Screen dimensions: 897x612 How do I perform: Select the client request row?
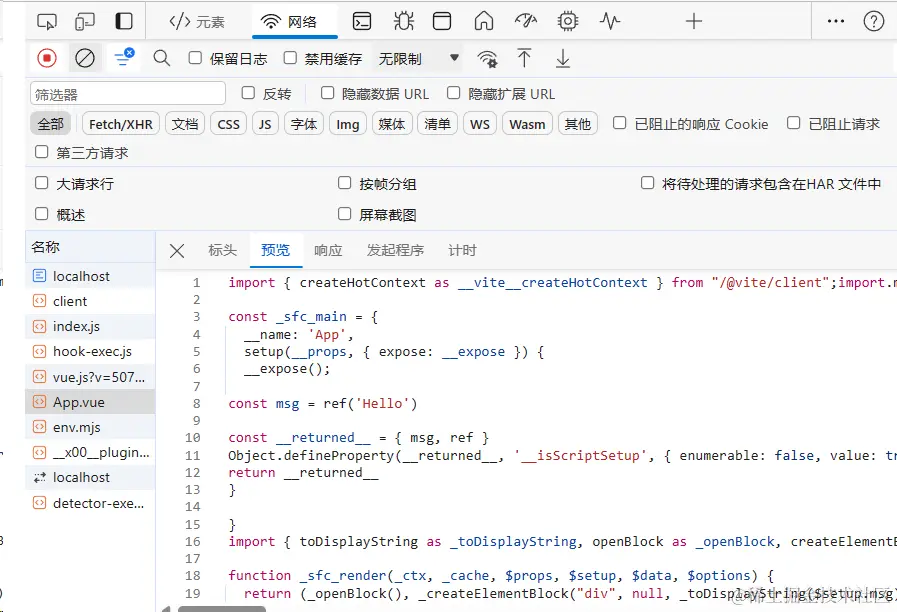90,301
